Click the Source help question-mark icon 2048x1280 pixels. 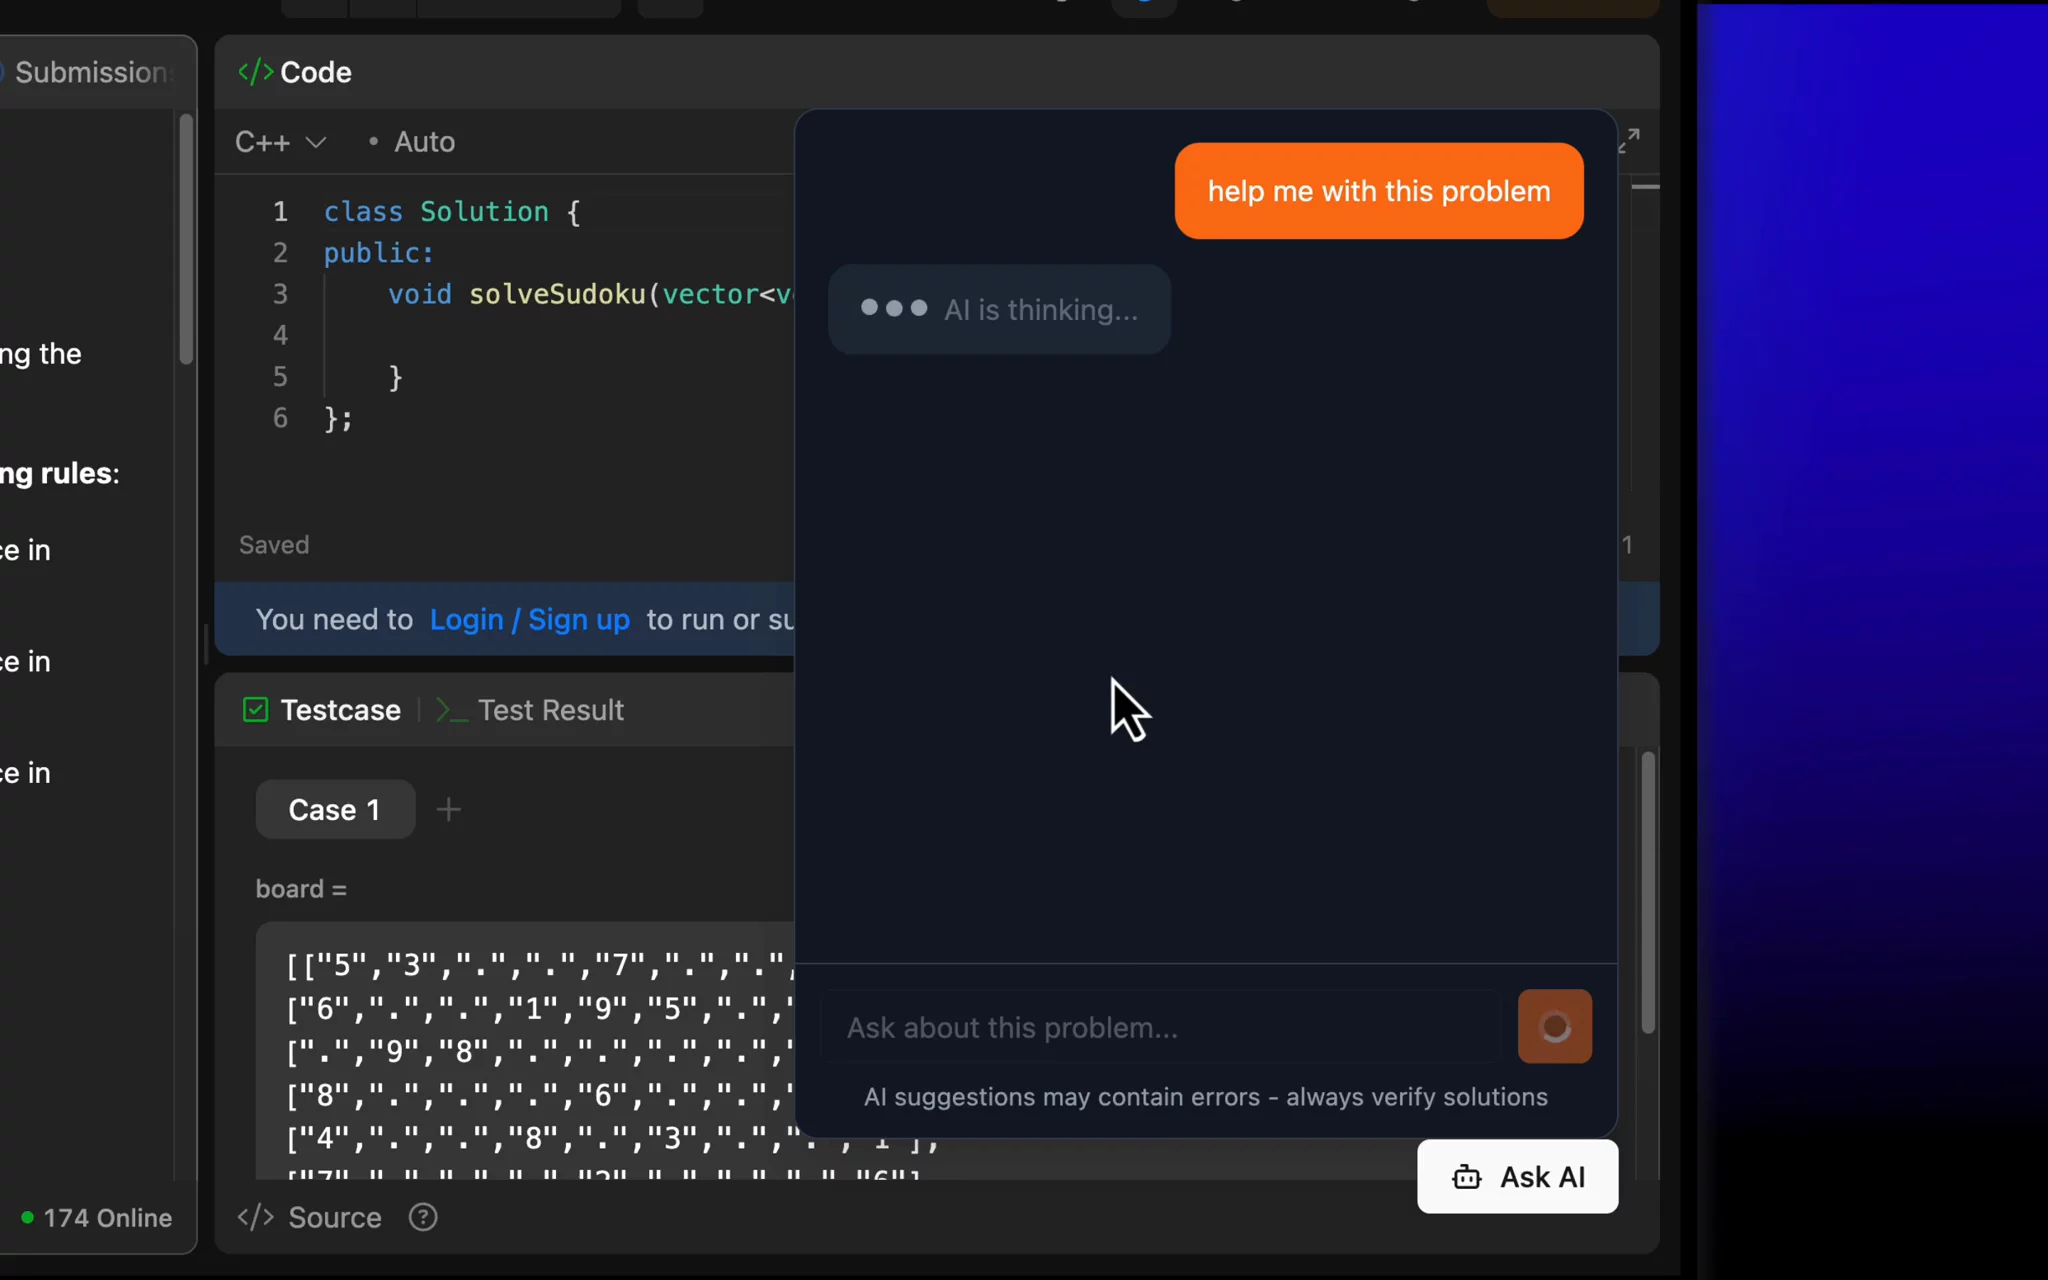(x=423, y=1217)
